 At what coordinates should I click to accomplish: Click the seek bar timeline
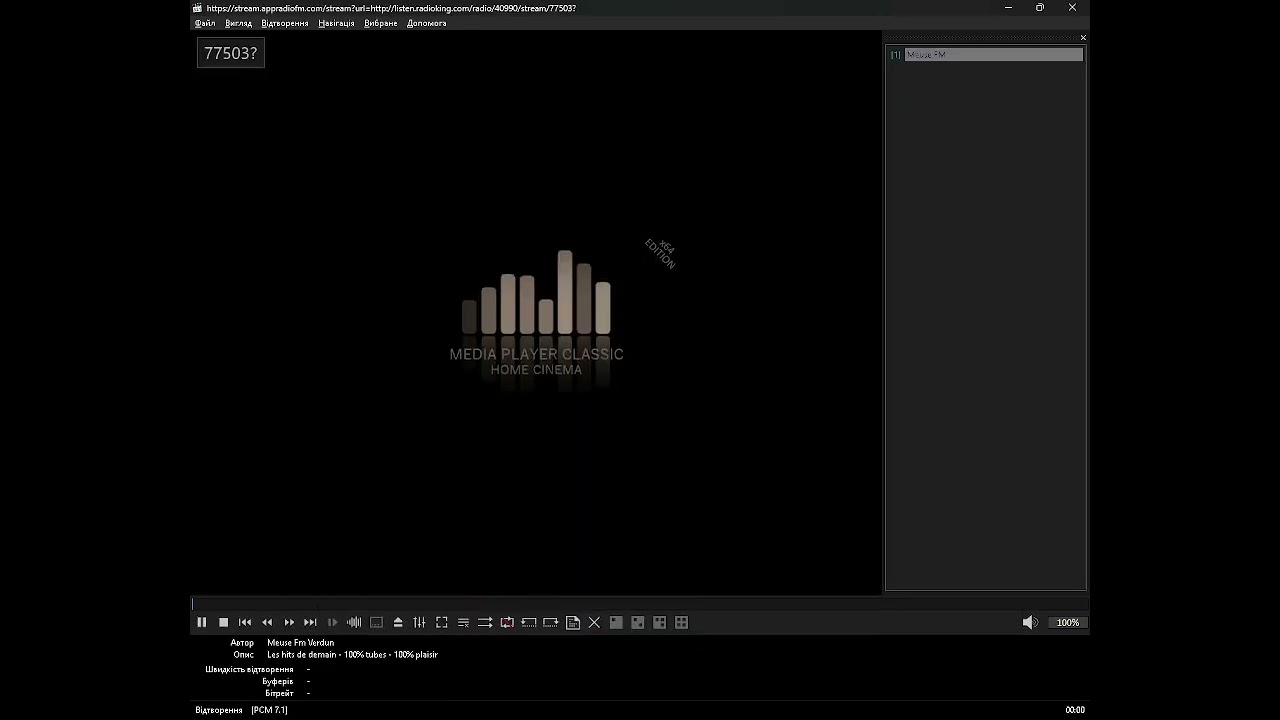640,604
